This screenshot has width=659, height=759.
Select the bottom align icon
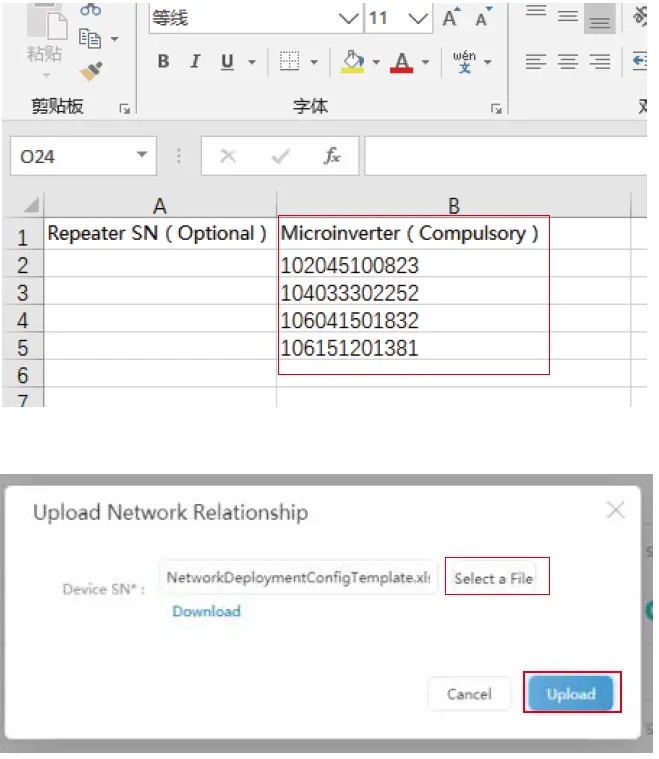pos(600,18)
